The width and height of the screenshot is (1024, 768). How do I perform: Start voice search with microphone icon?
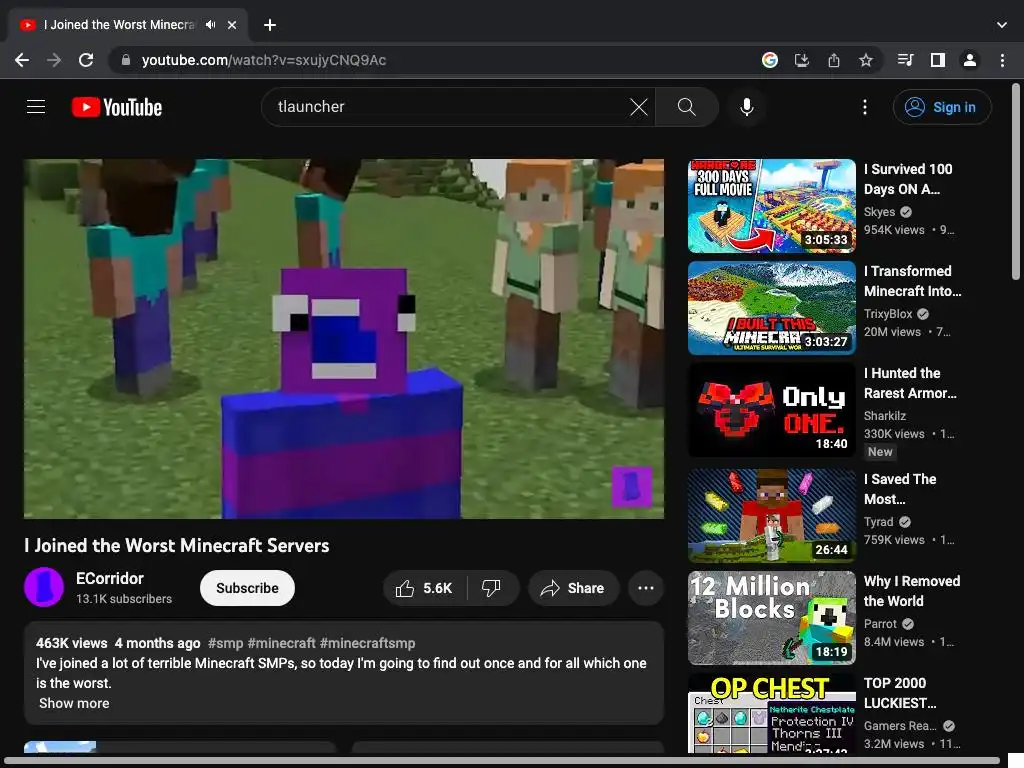746,107
